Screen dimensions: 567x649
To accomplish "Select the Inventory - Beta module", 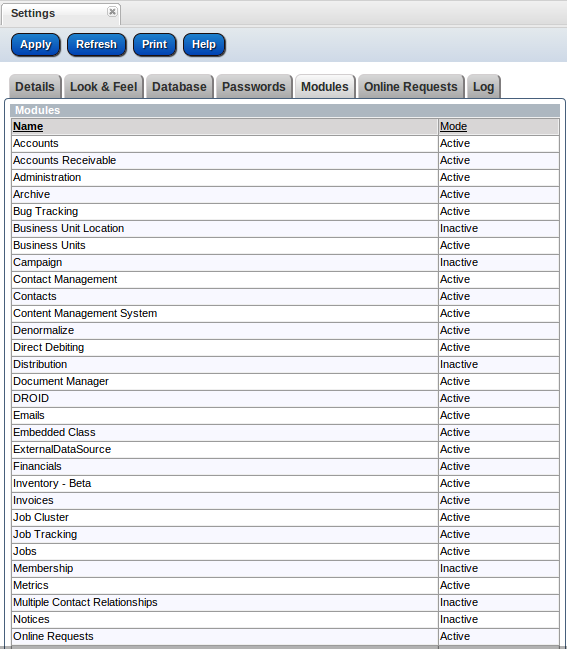I will (x=285, y=483).
